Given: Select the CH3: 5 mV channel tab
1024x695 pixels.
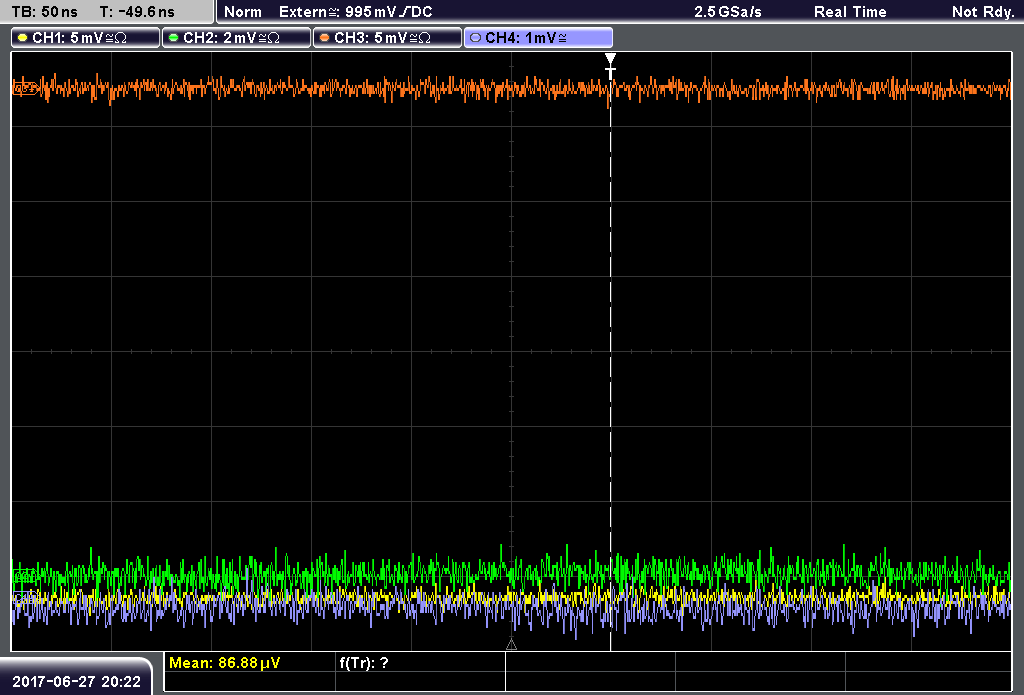Looking at the screenshot, I should (x=387, y=38).
